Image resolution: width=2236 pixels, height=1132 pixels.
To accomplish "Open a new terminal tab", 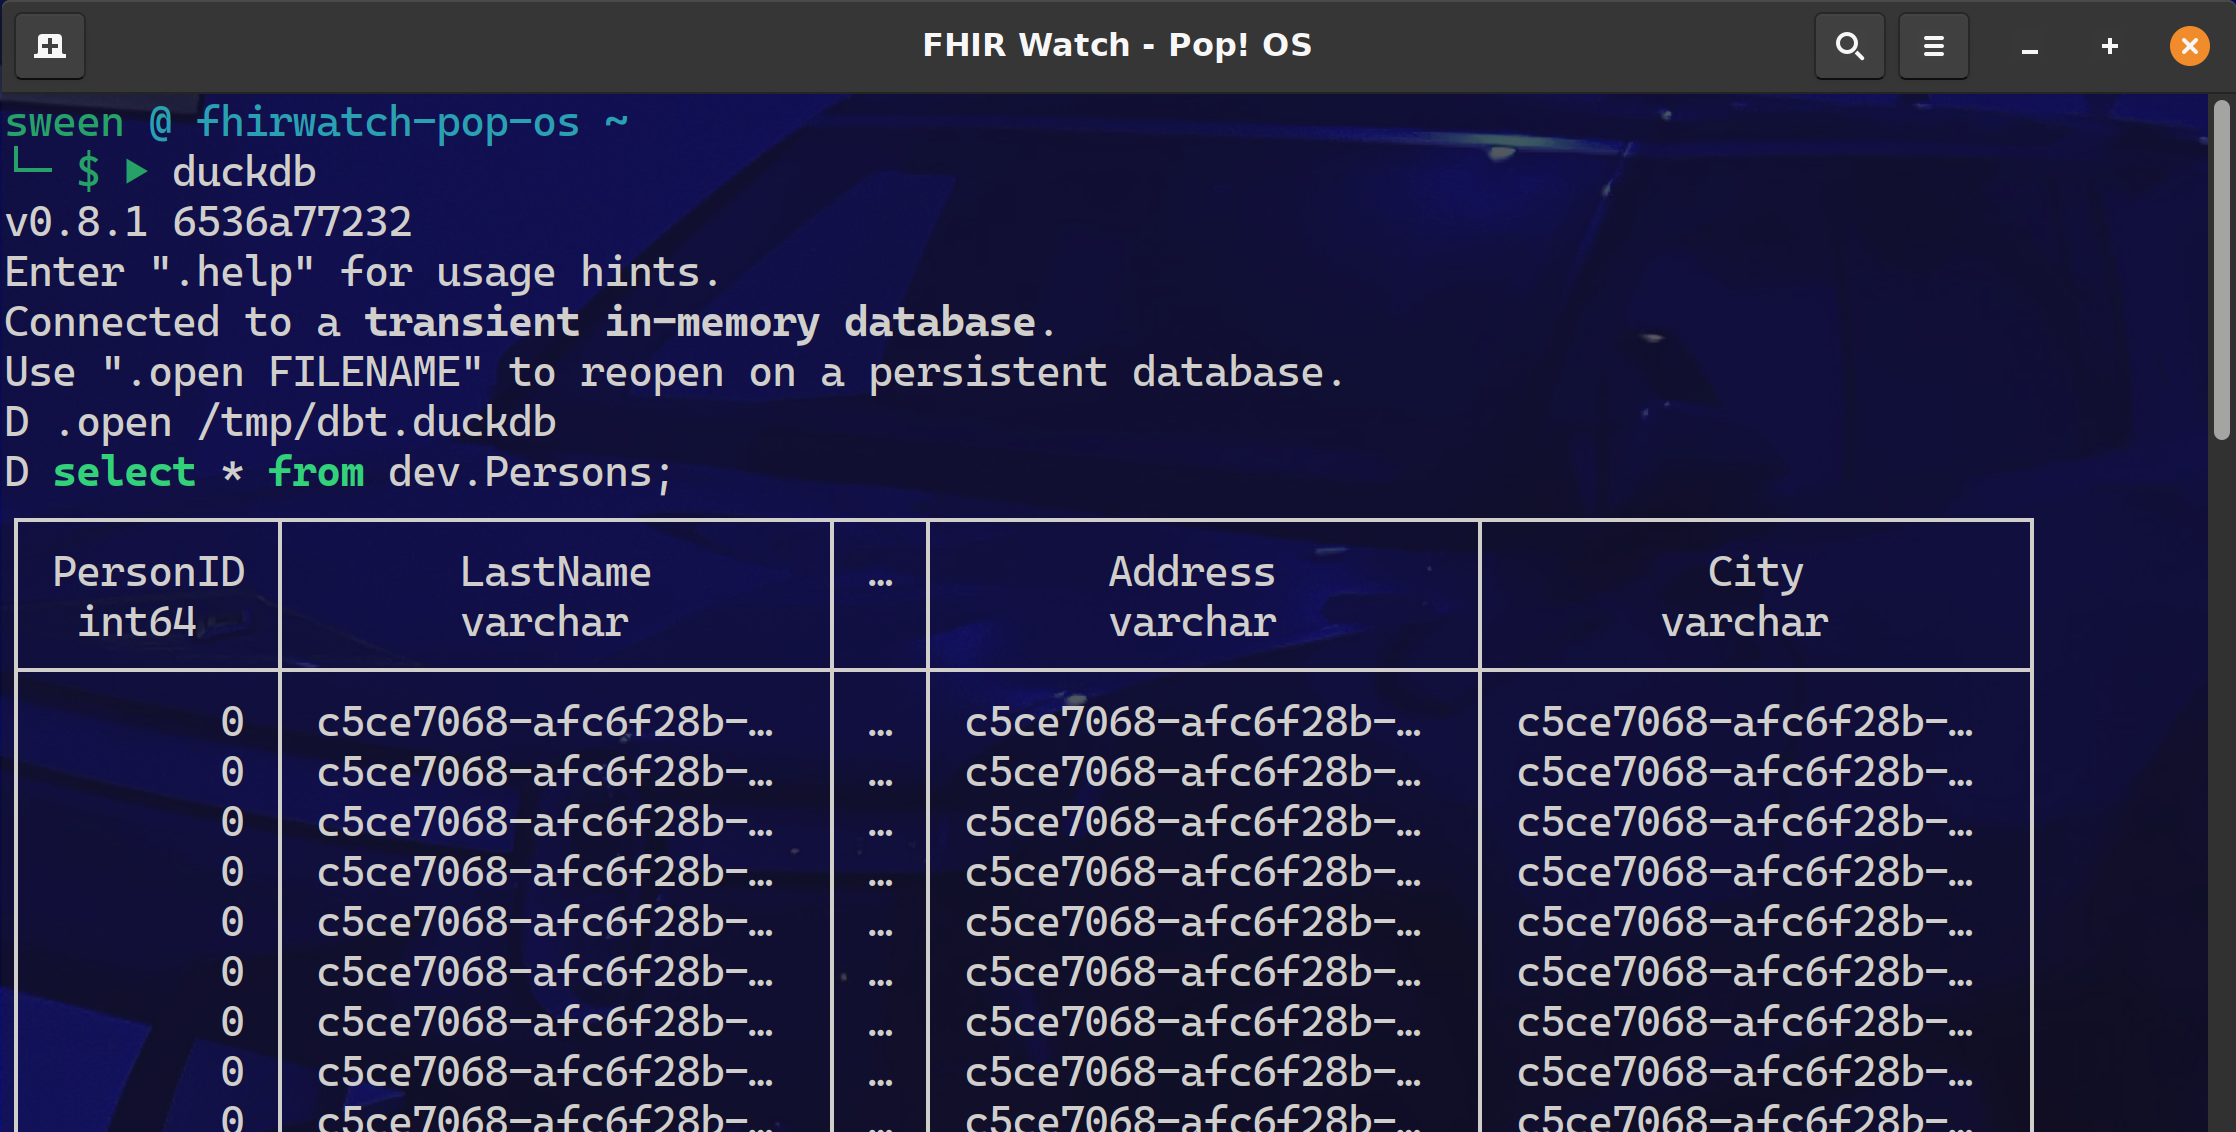I will (x=50, y=46).
